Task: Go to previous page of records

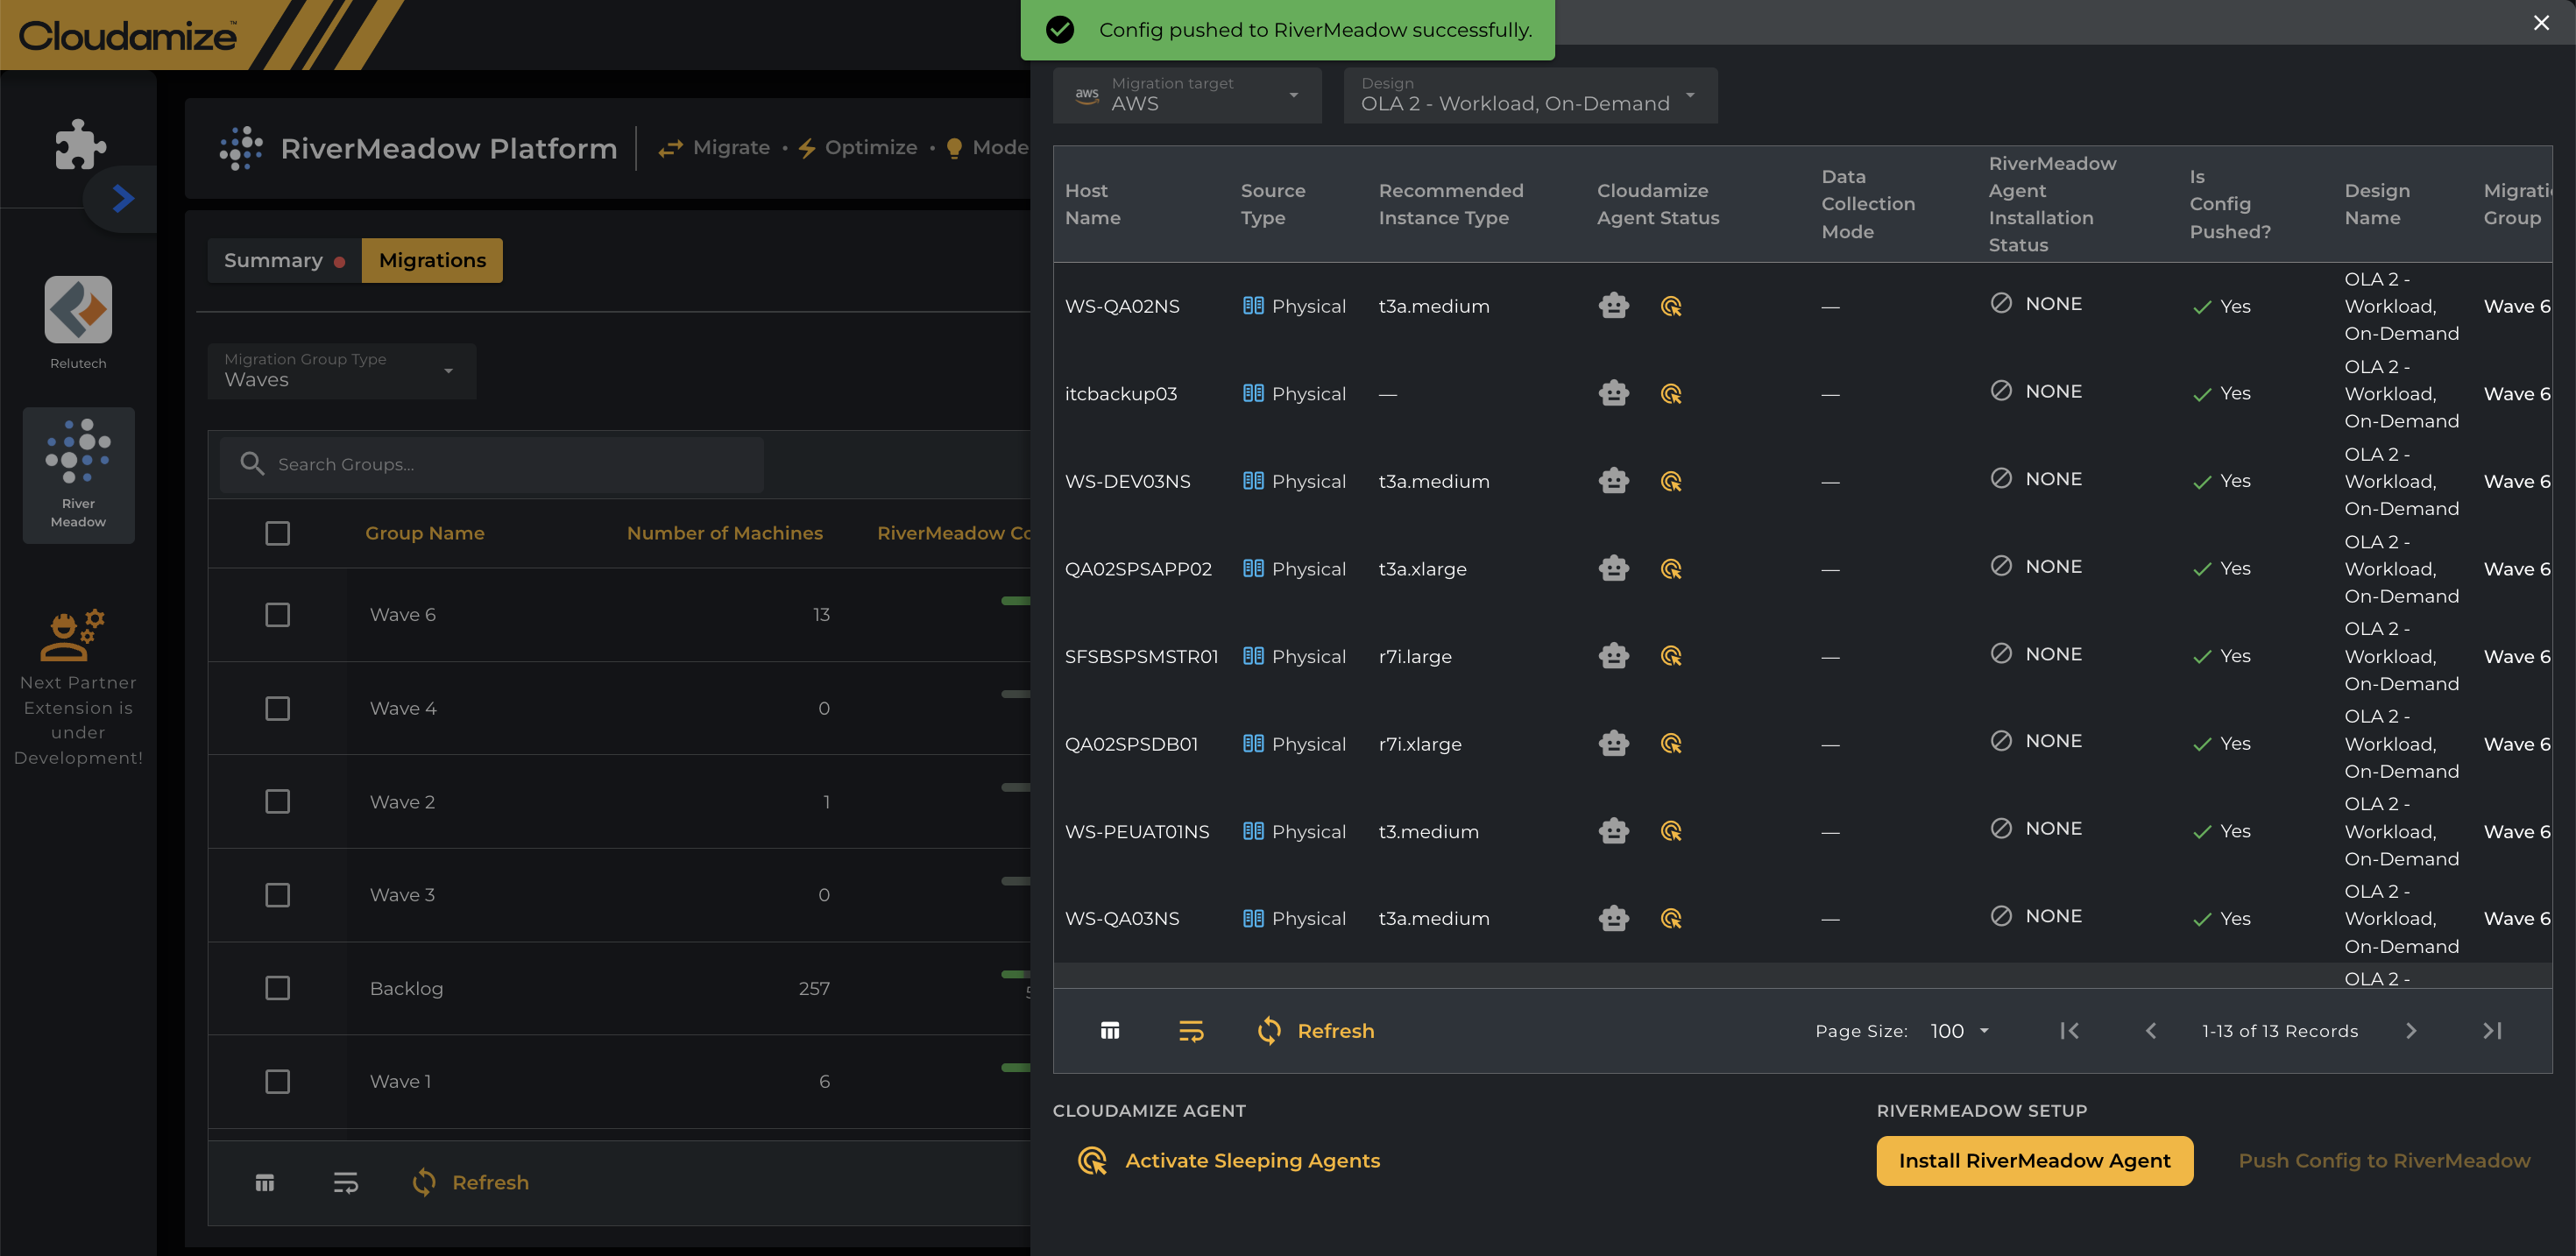Action: (2151, 1031)
